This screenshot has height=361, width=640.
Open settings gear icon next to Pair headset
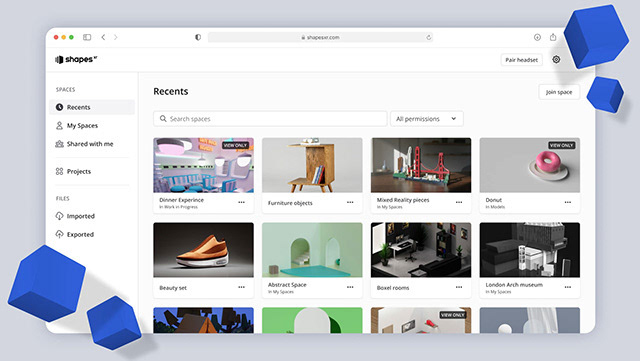[x=556, y=60]
